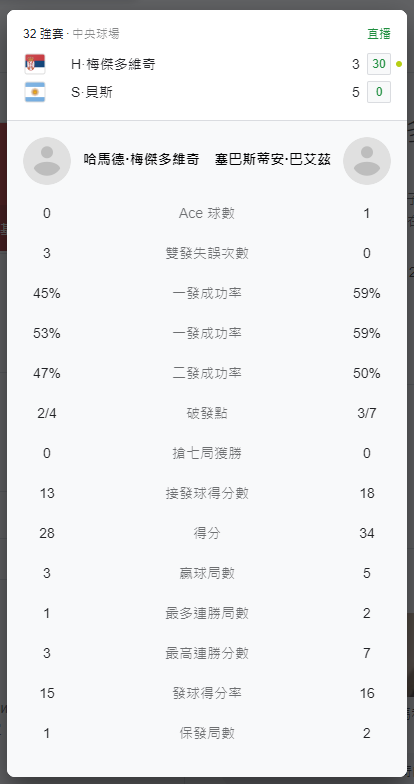Click the Serbia flag icon
This screenshot has width=414, height=784.
(34, 64)
